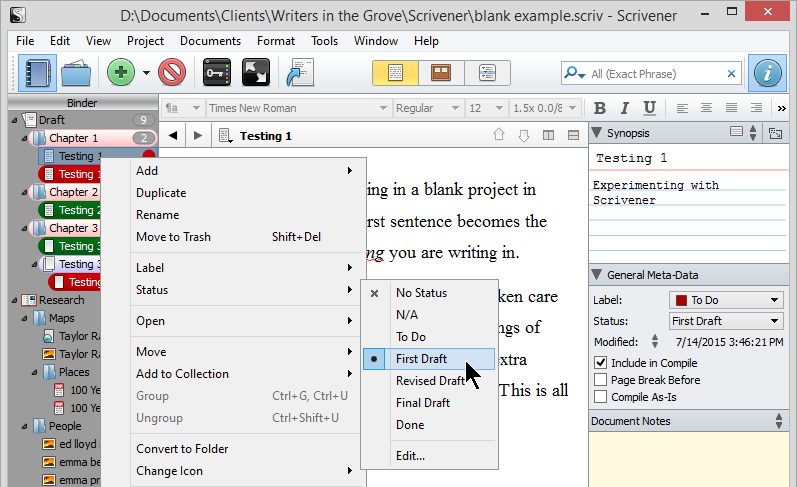
Task: Select the Research folder in Binder
Action: point(61,300)
